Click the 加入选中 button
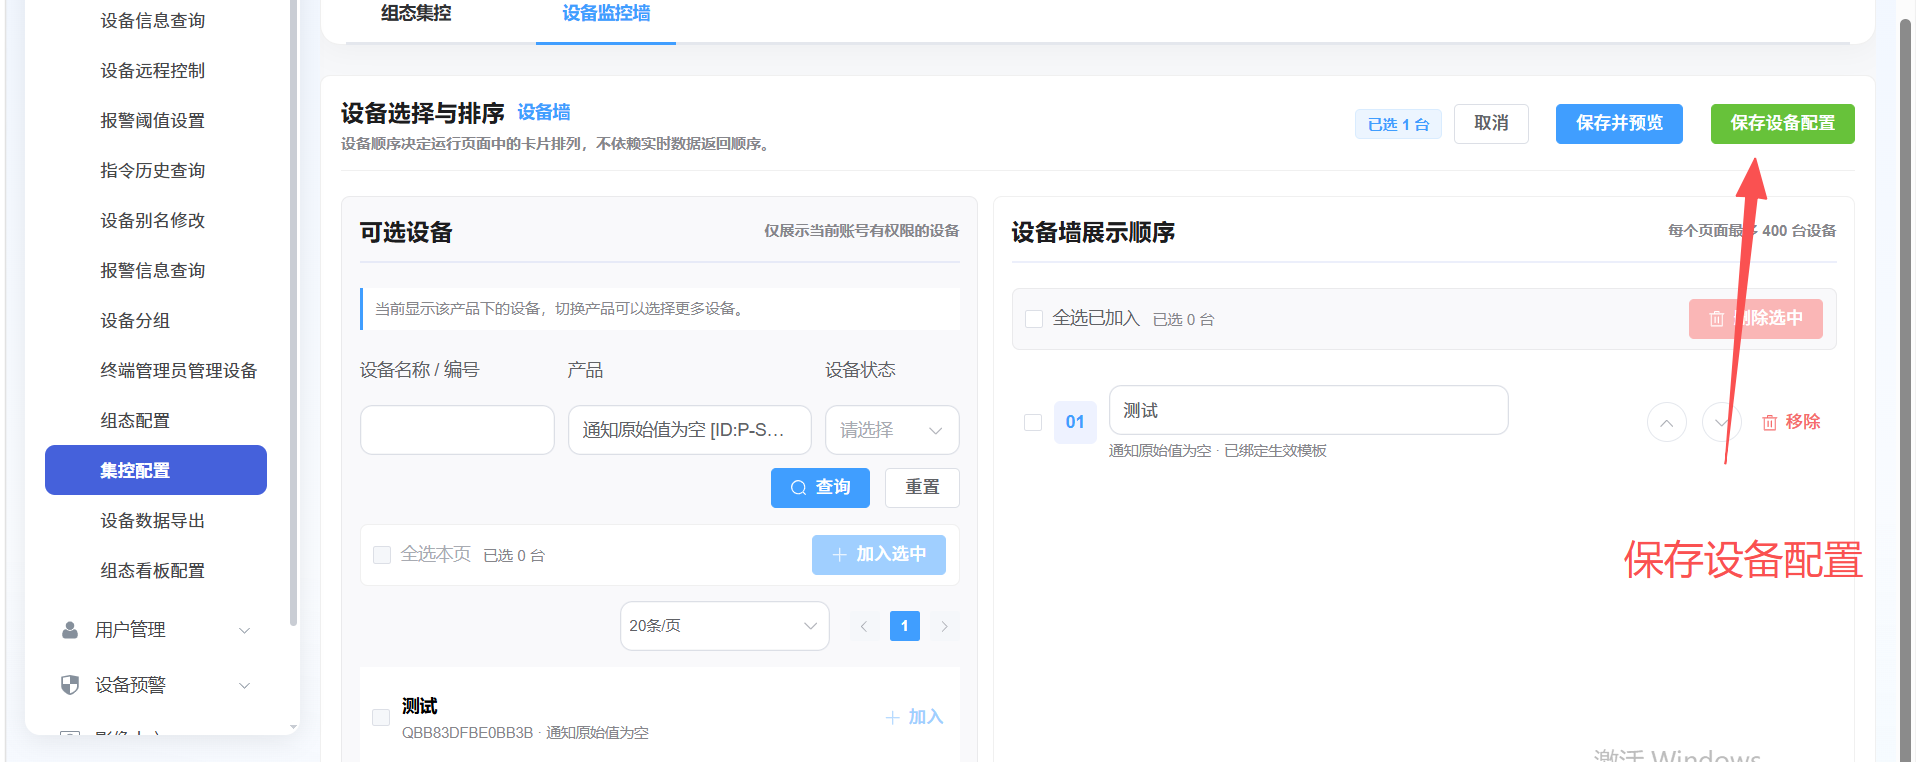Viewport: 1920px width, 762px height. (879, 555)
